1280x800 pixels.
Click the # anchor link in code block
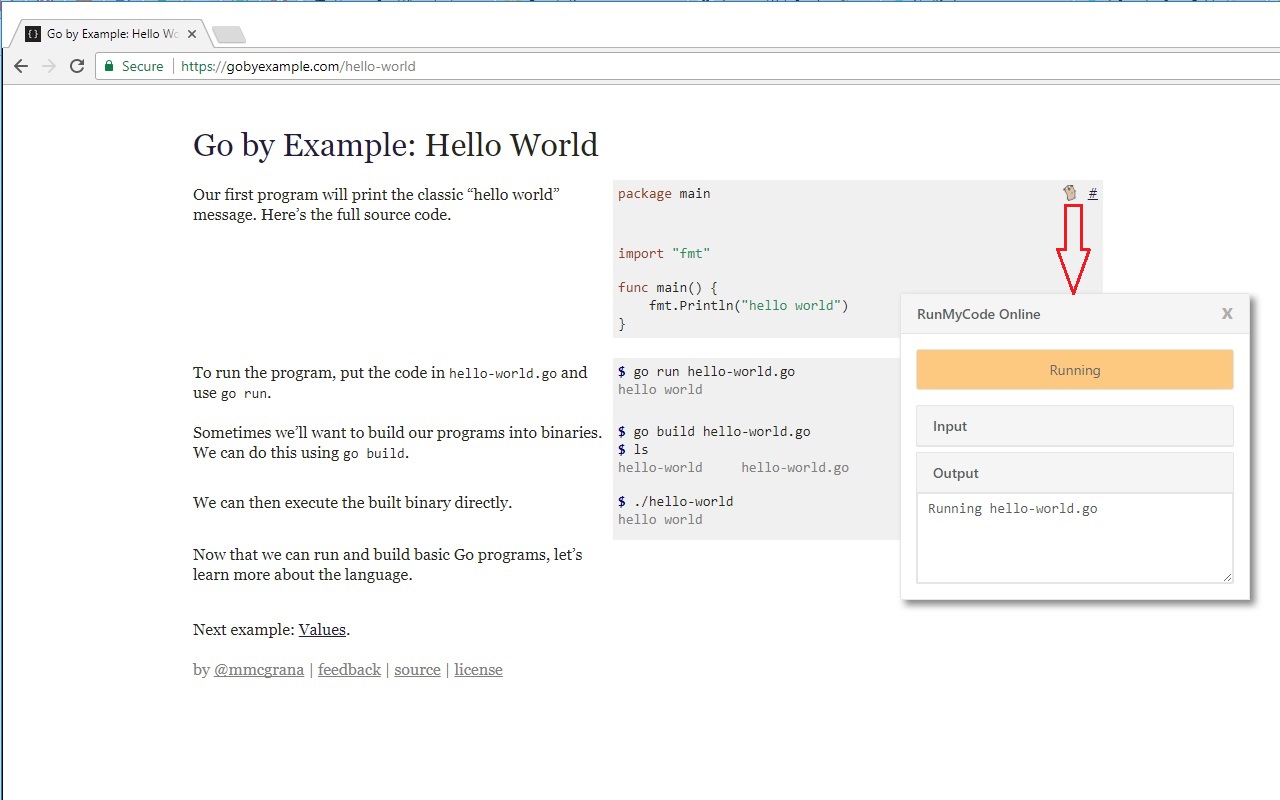[1093, 193]
